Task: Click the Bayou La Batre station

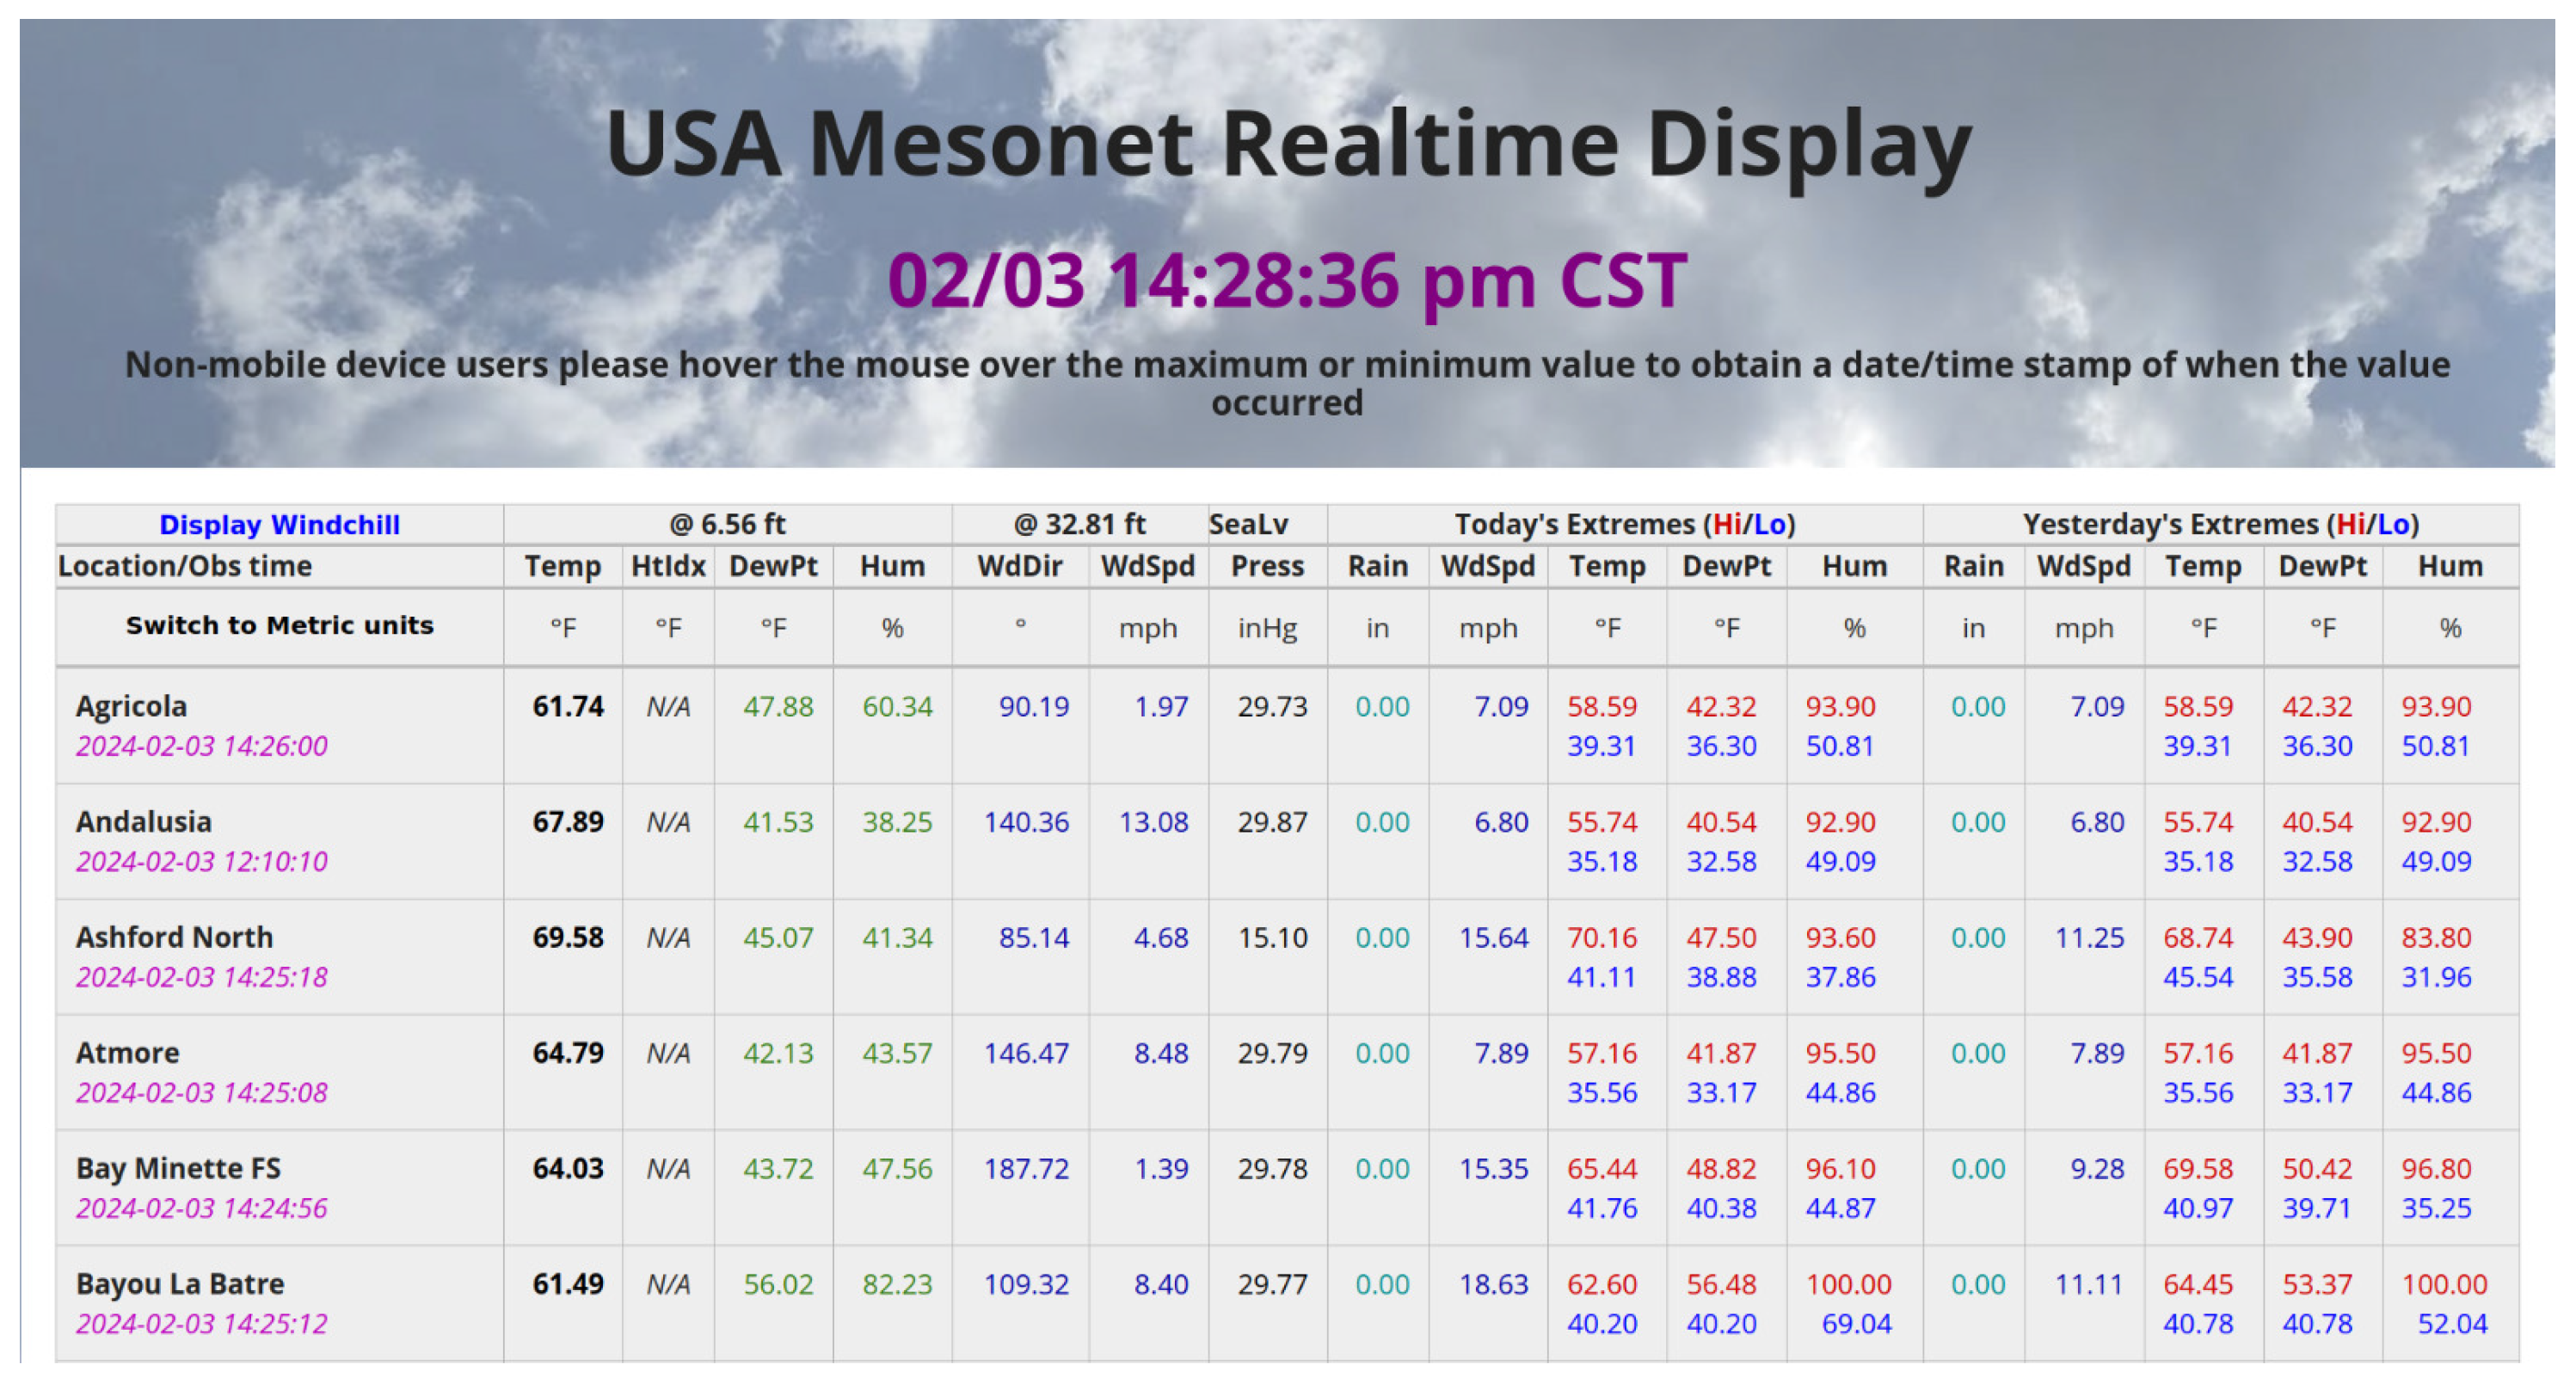Action: click(180, 1283)
